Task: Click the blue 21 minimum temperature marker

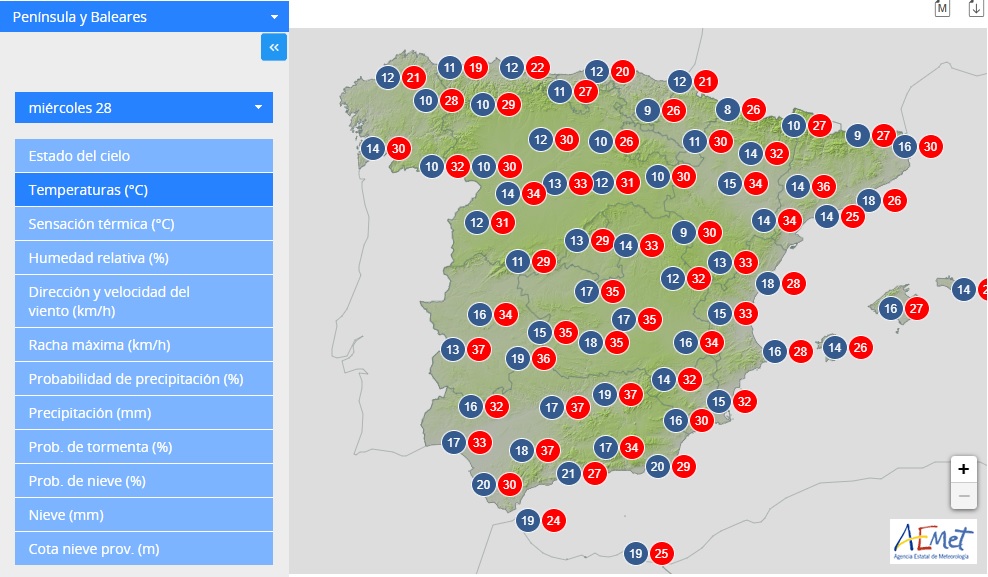Action: click(x=569, y=474)
